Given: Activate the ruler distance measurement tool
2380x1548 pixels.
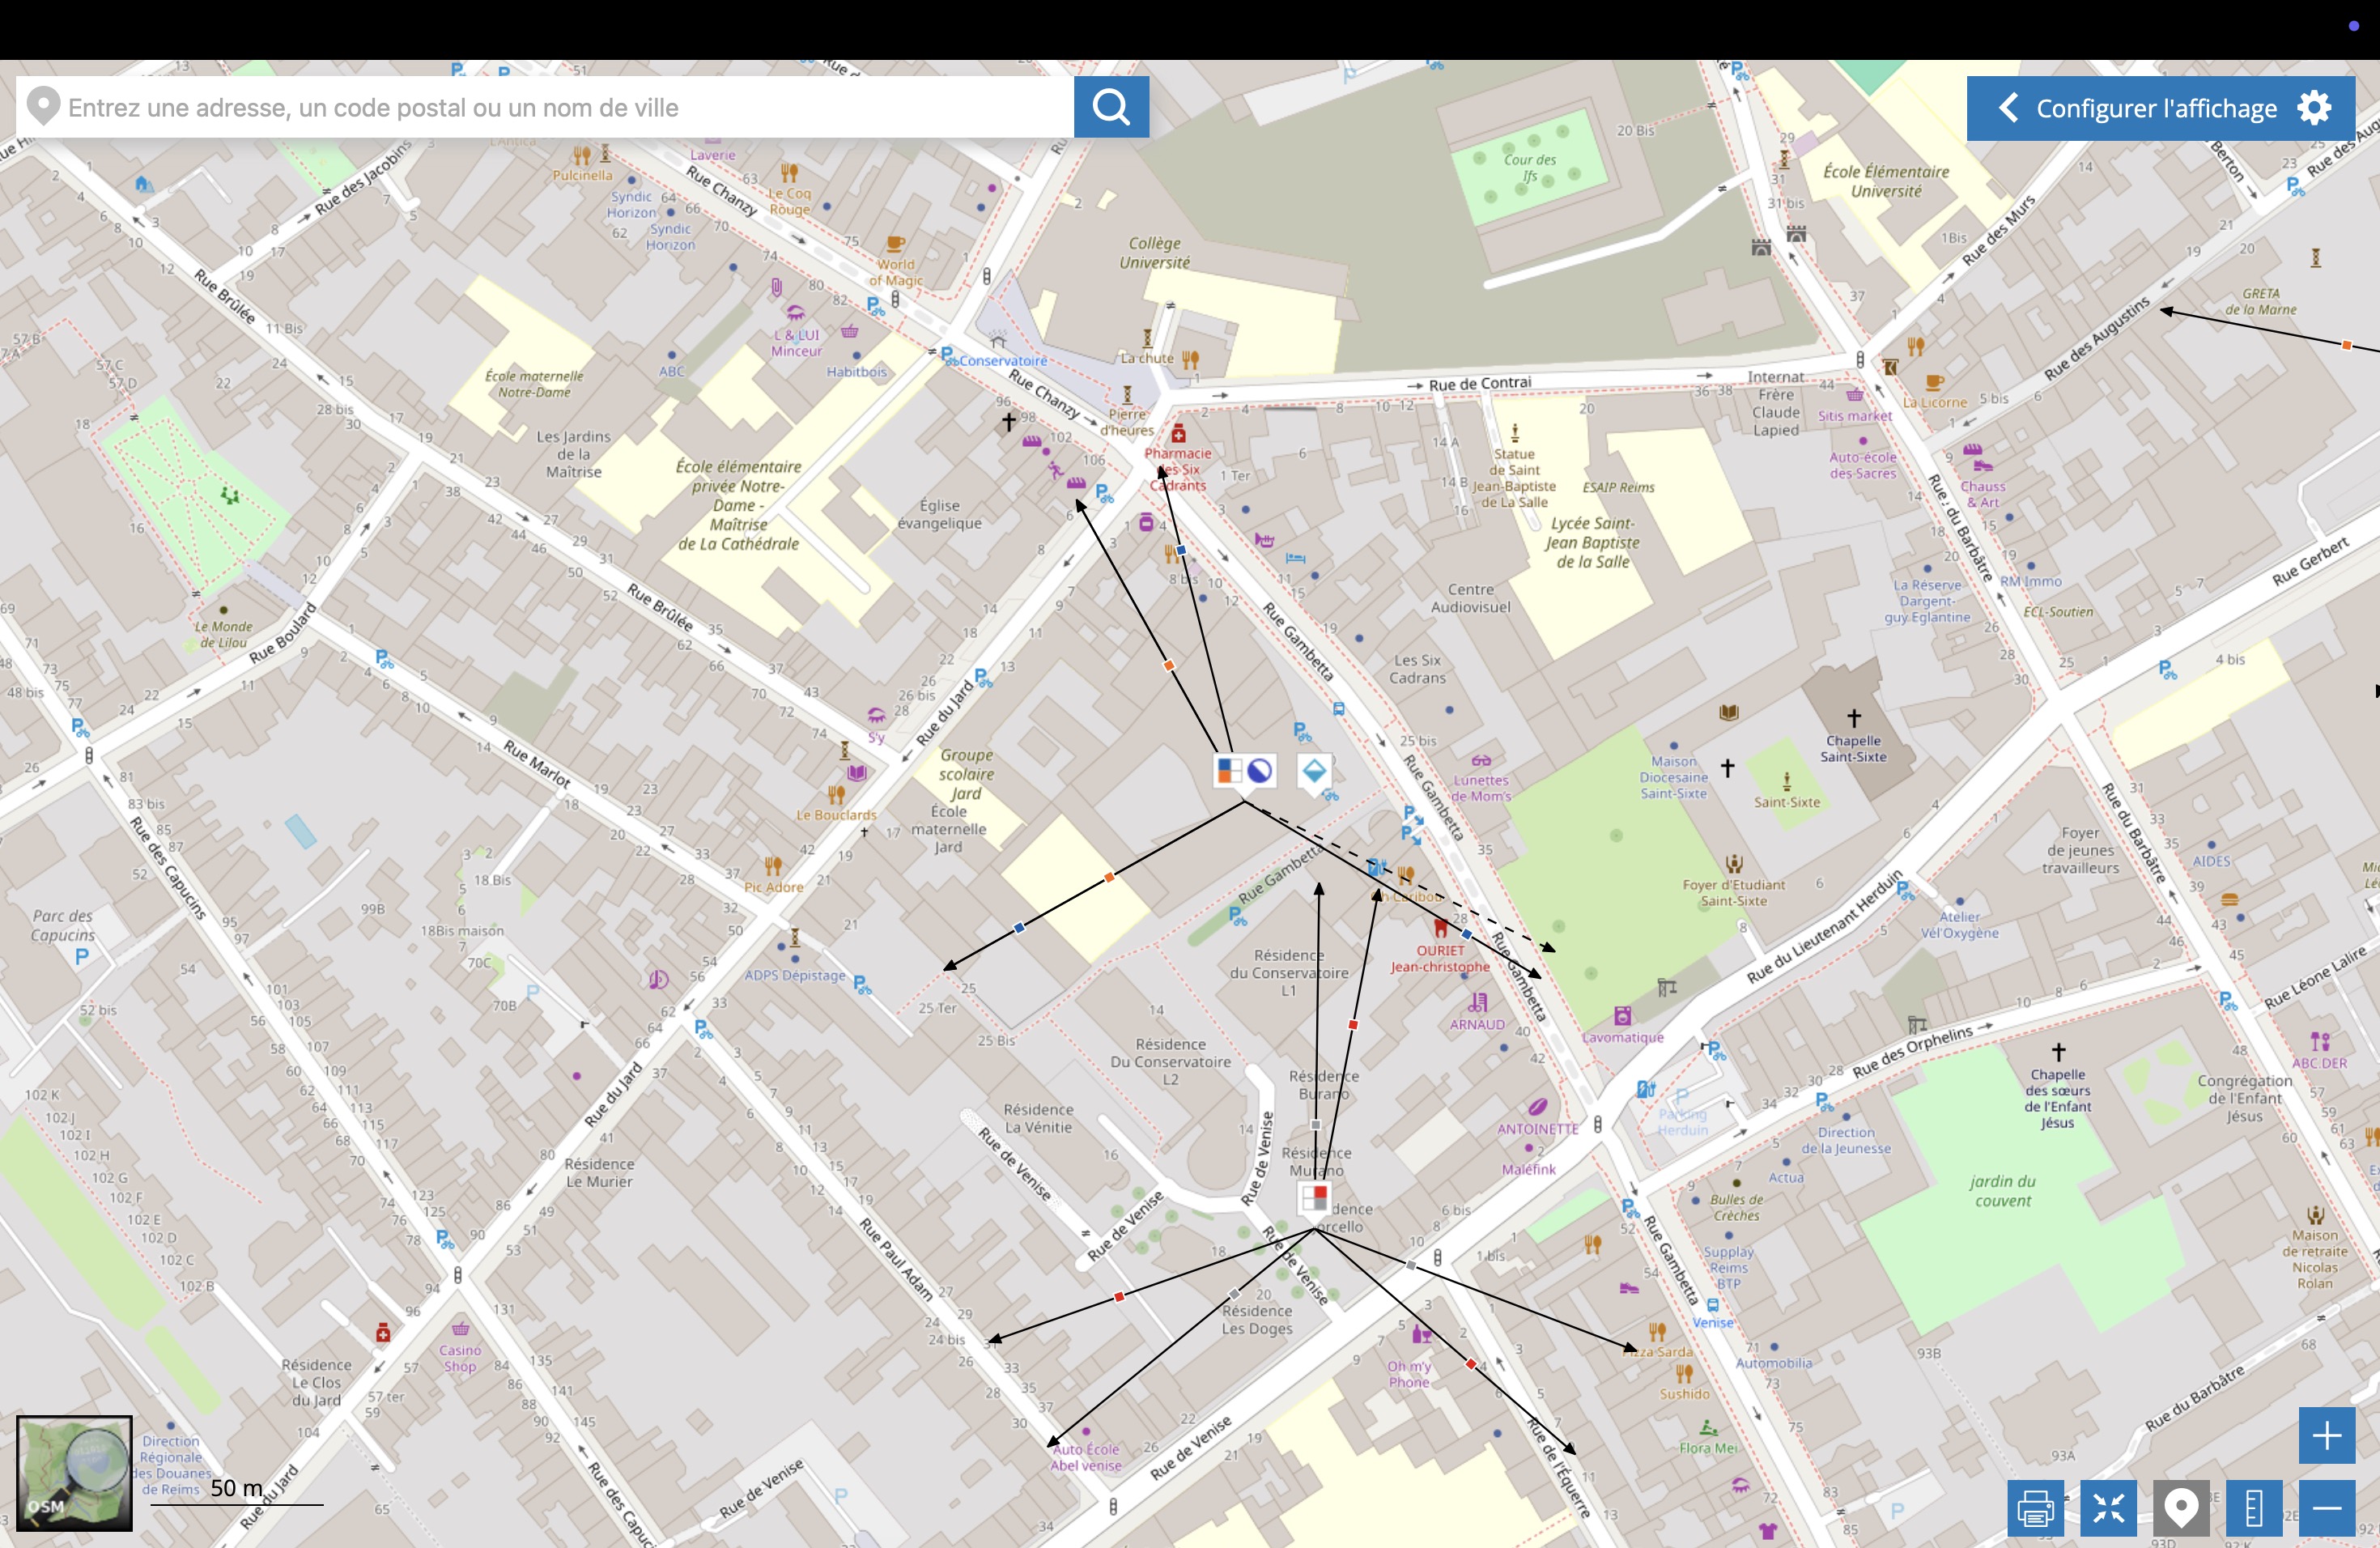Looking at the screenshot, I should pos(2254,1507).
